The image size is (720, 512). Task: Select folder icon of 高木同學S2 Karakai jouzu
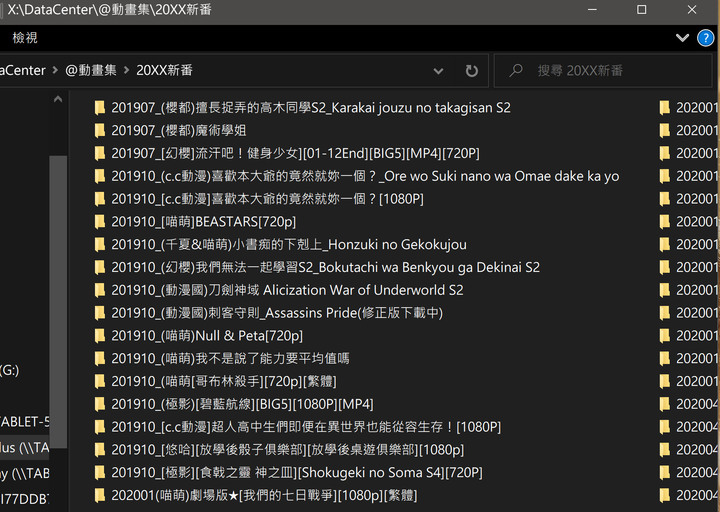click(100, 108)
